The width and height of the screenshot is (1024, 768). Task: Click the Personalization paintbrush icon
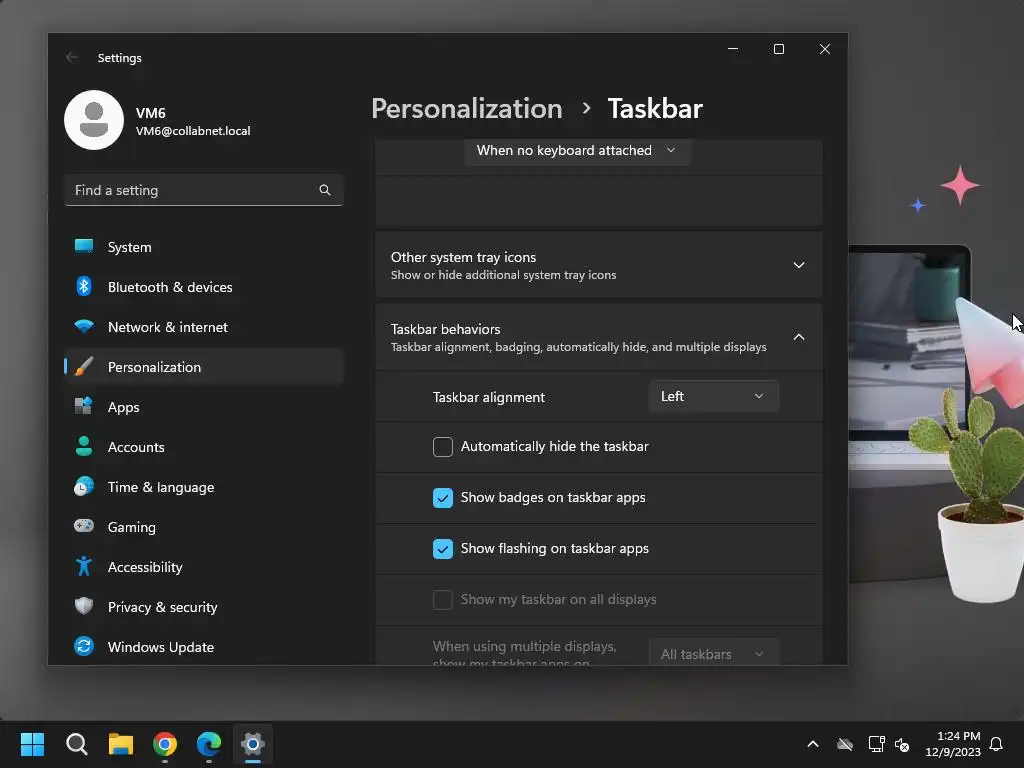click(x=84, y=366)
